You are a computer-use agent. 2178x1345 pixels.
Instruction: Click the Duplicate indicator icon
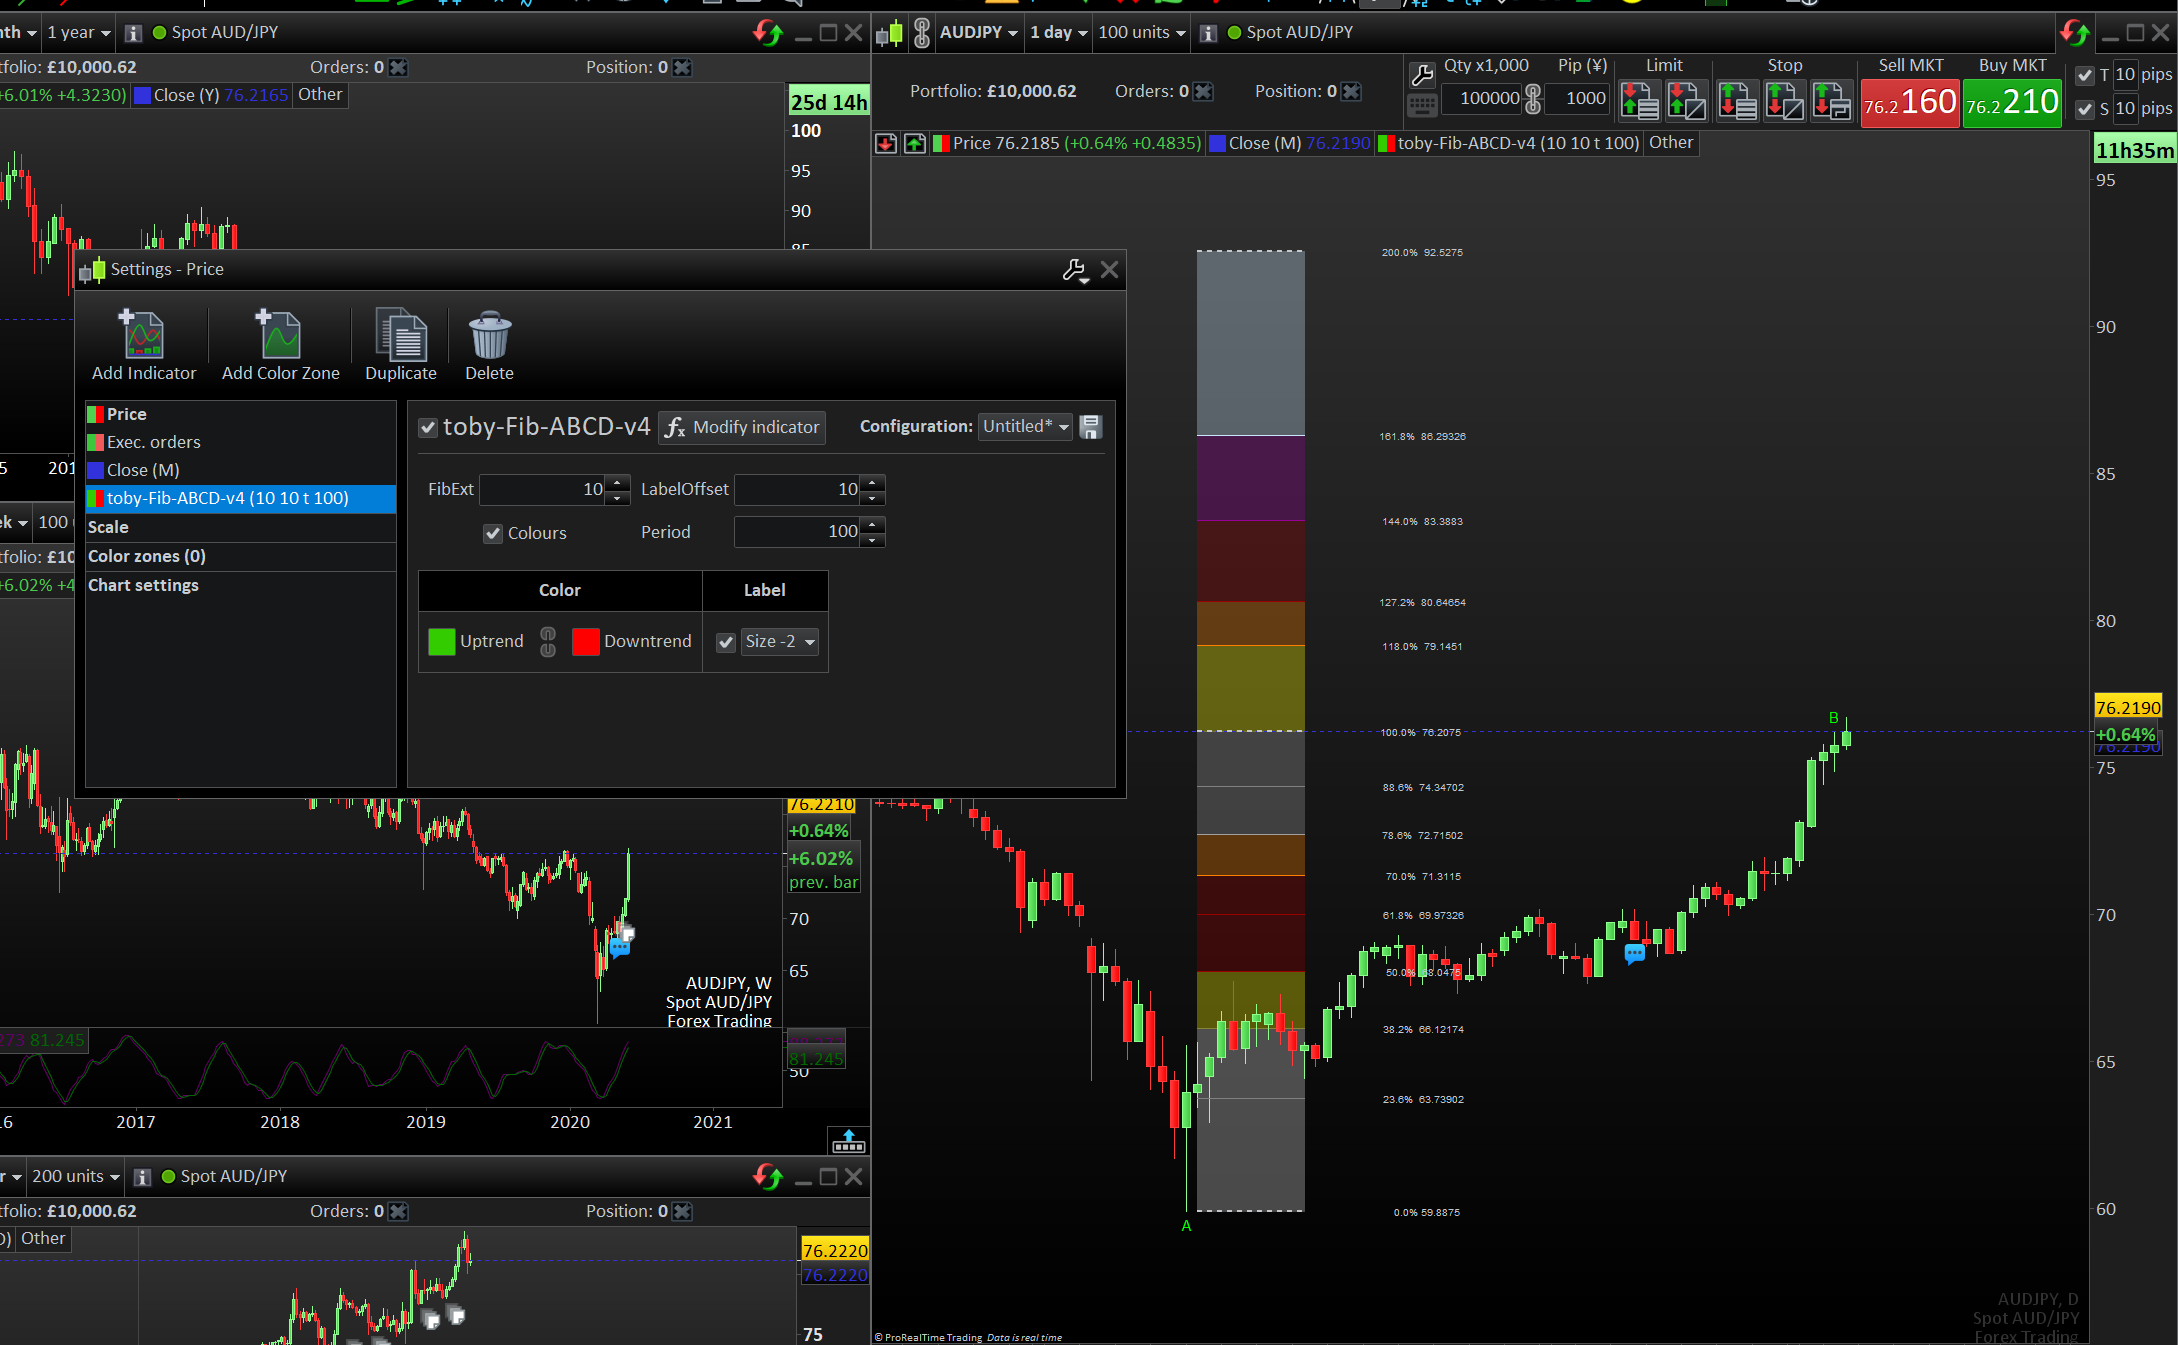400,335
